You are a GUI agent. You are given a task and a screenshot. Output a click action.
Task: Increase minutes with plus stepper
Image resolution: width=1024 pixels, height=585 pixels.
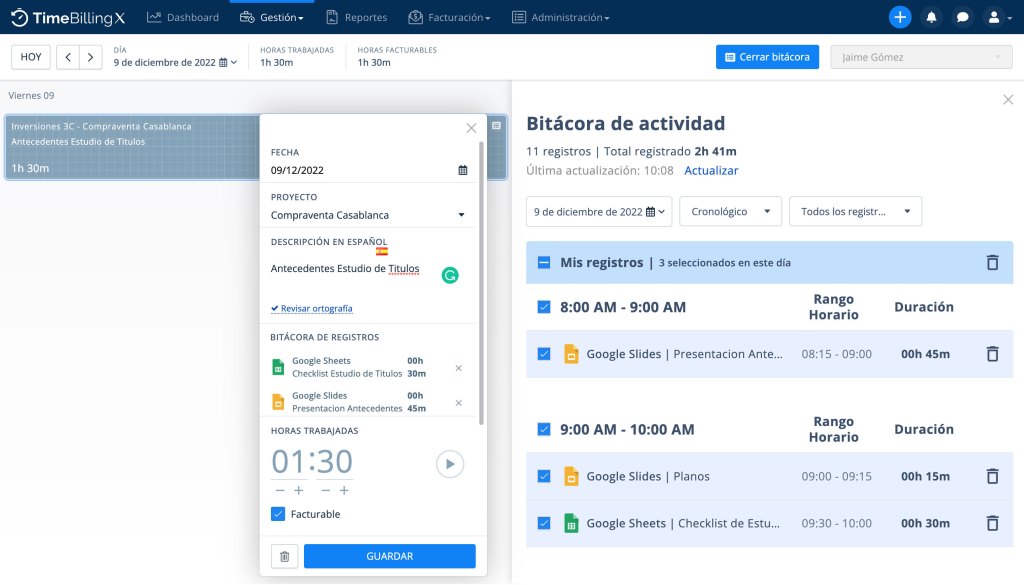click(344, 490)
